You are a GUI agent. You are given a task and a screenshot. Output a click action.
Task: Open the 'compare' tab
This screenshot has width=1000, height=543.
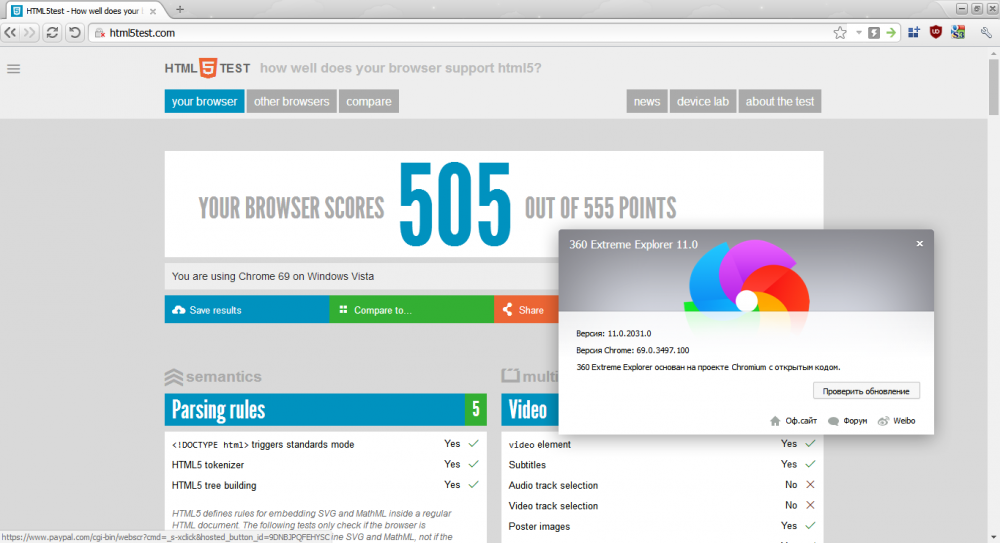coord(369,101)
